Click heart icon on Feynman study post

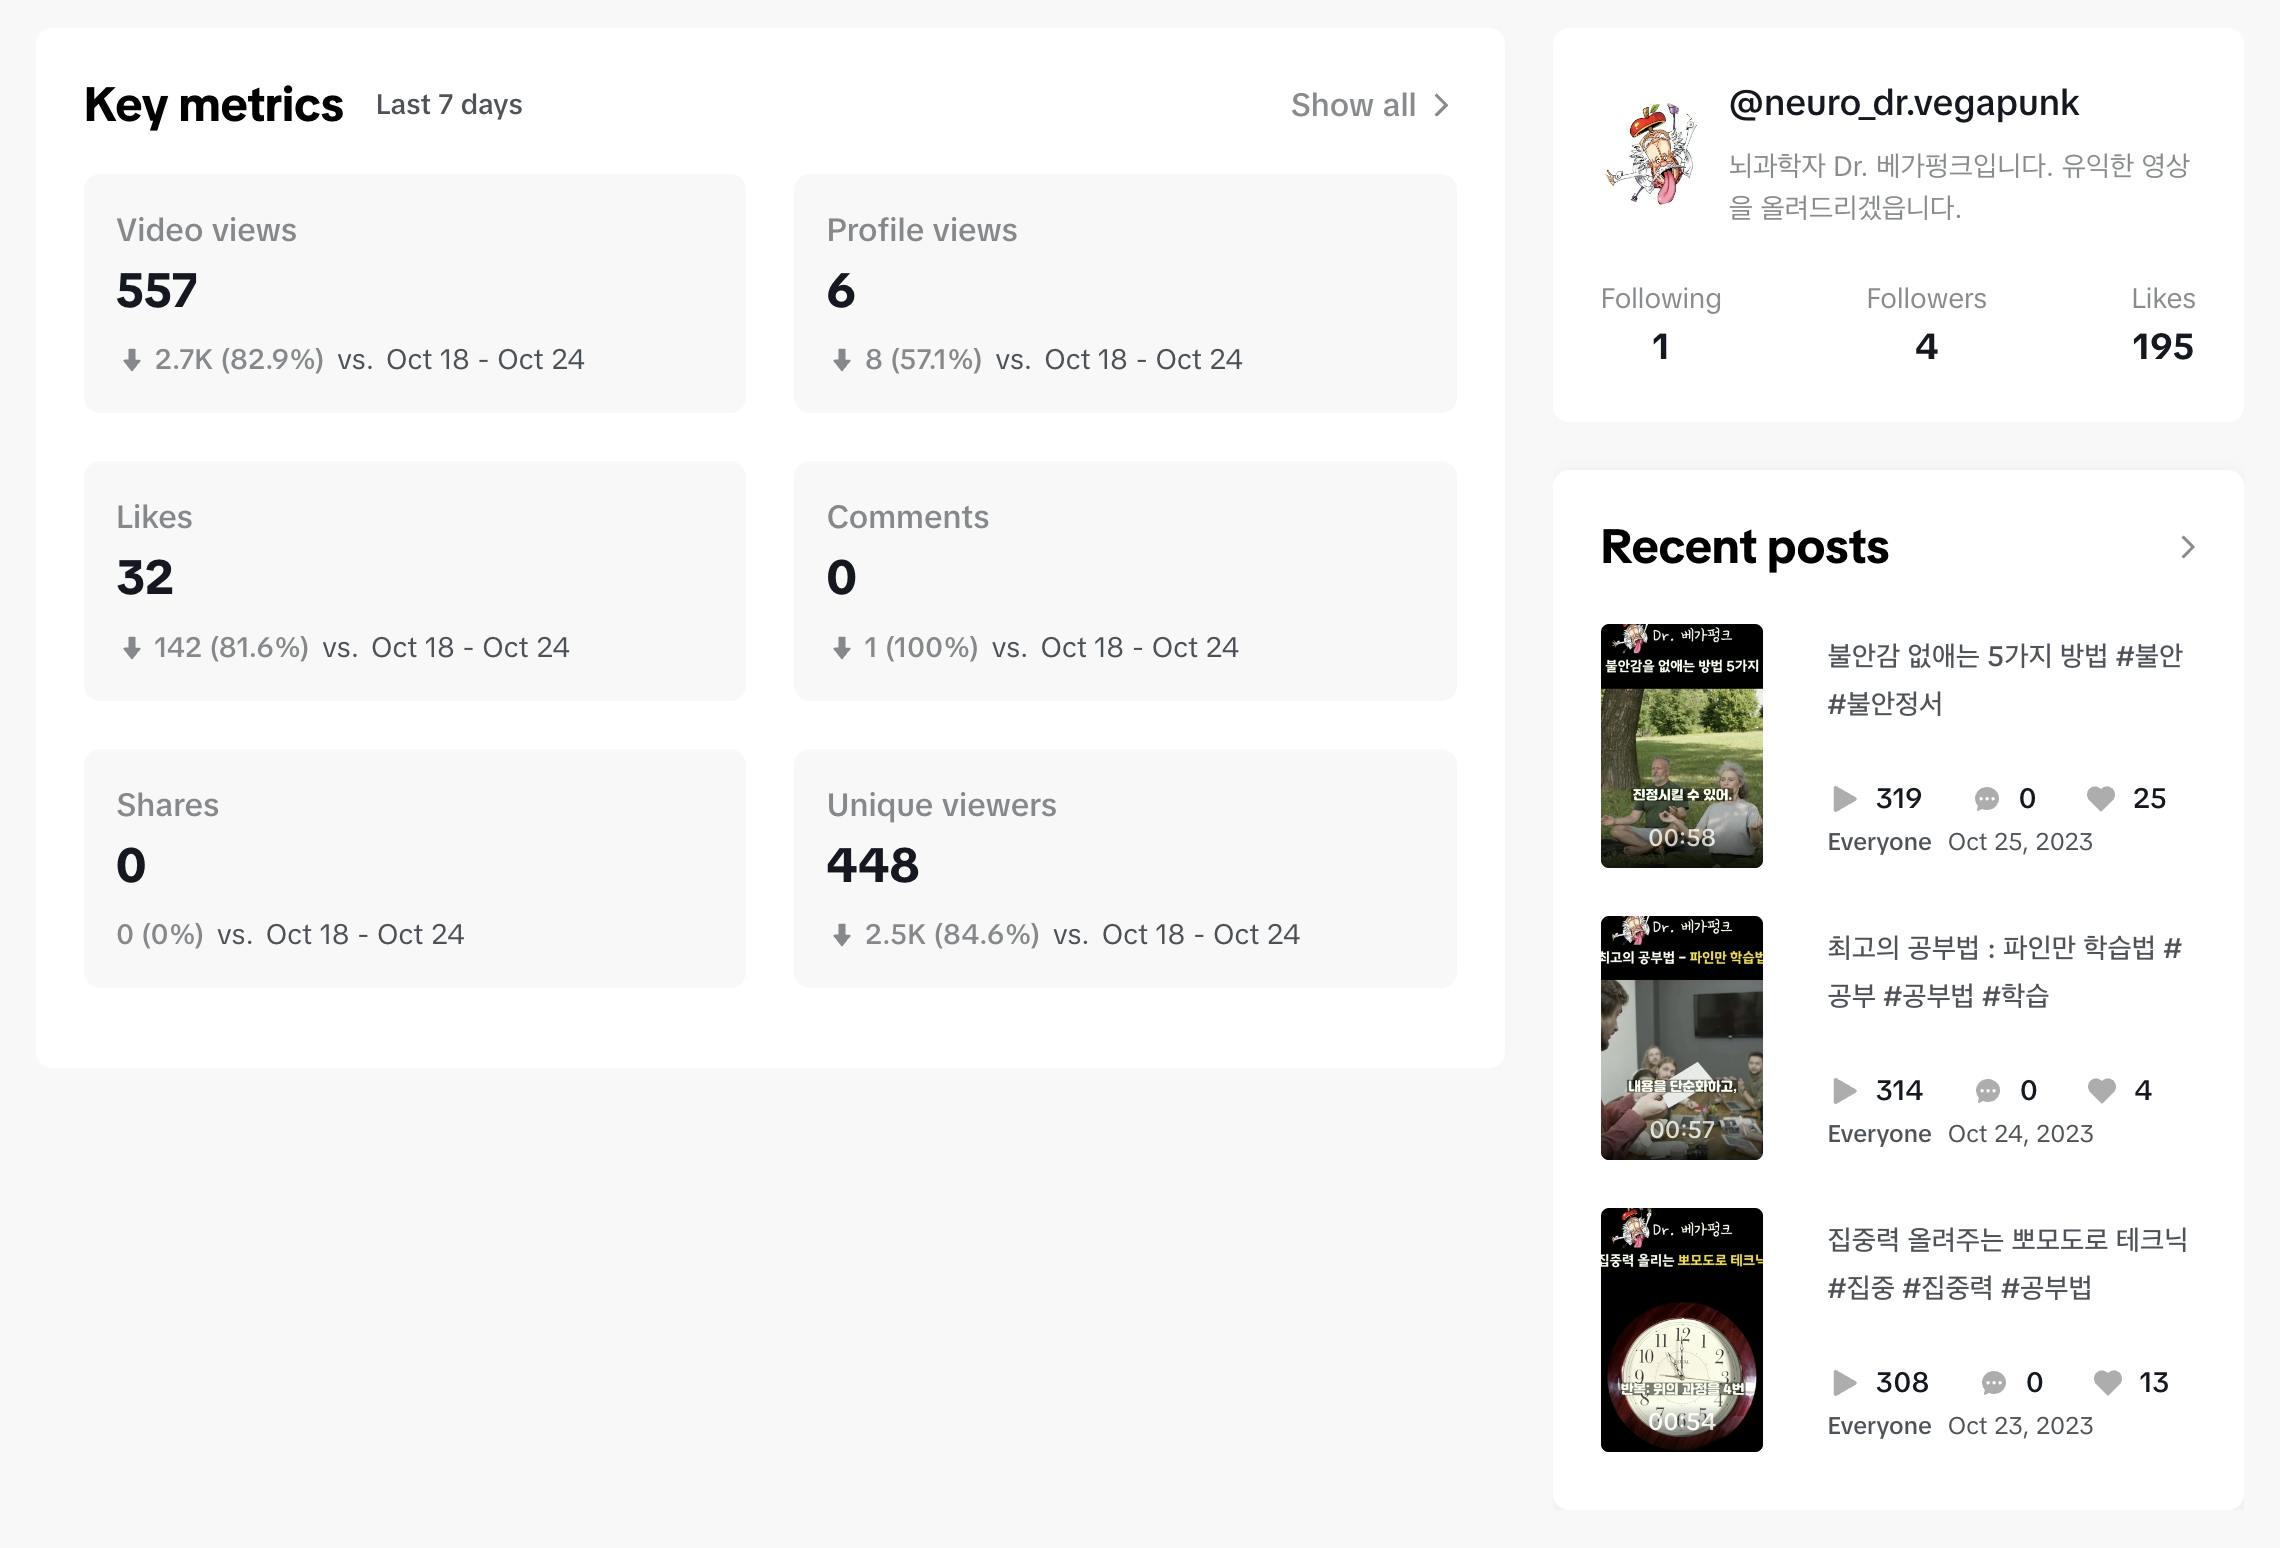pos(2101,1091)
